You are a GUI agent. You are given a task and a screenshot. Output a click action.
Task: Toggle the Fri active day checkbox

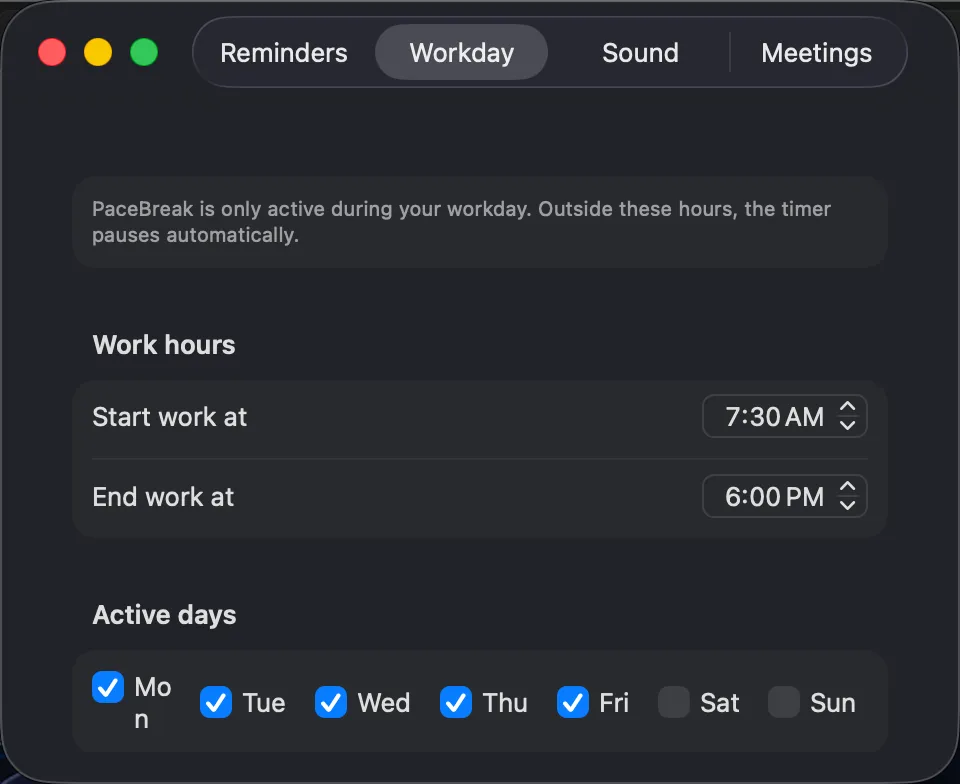click(x=572, y=702)
